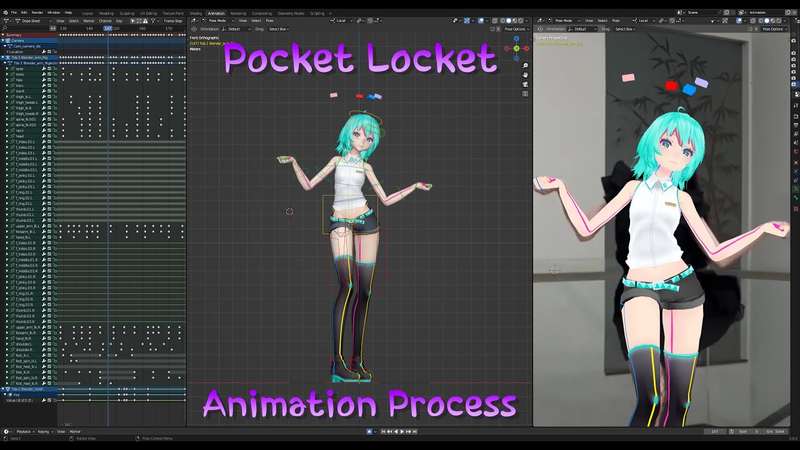Click the current frame marker in dope sheet
800x450 pixels.
(108, 29)
